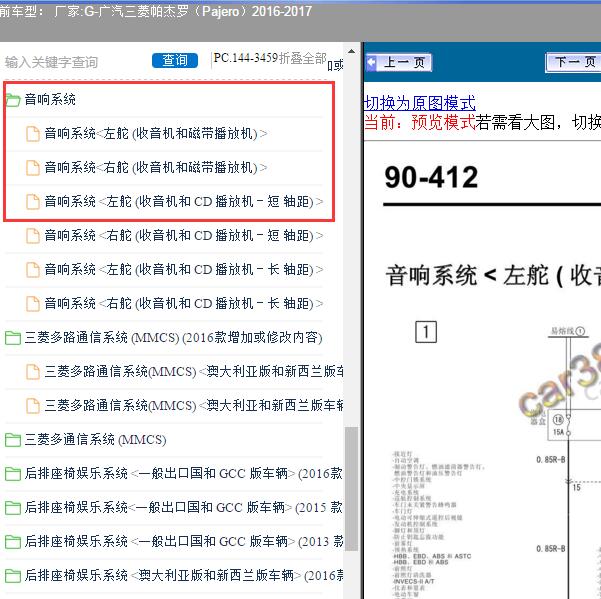Focus the 输入关键字查询 keyword search field
This screenshot has width=601, height=599.
click(x=52, y=62)
